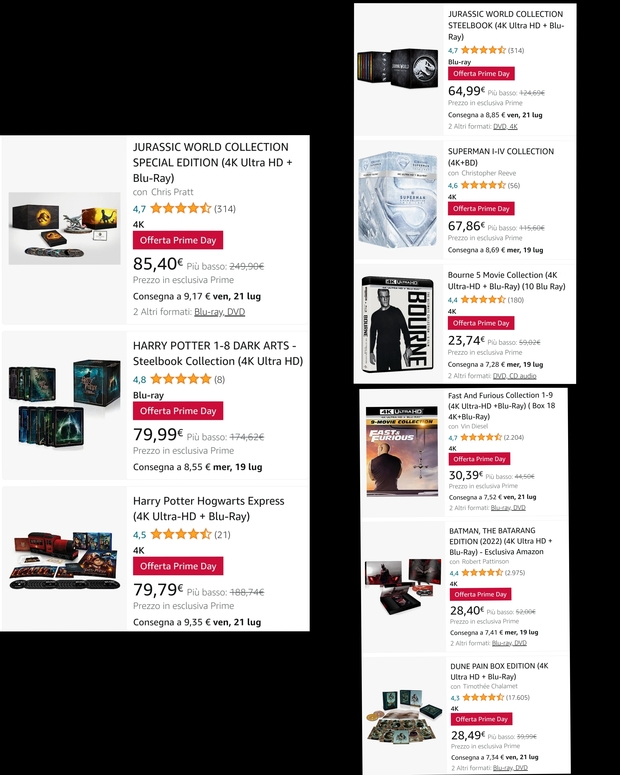620x775 pixels.
Task: Open the 2.204 reviews count for Fast And Furious
Action: coord(514,437)
